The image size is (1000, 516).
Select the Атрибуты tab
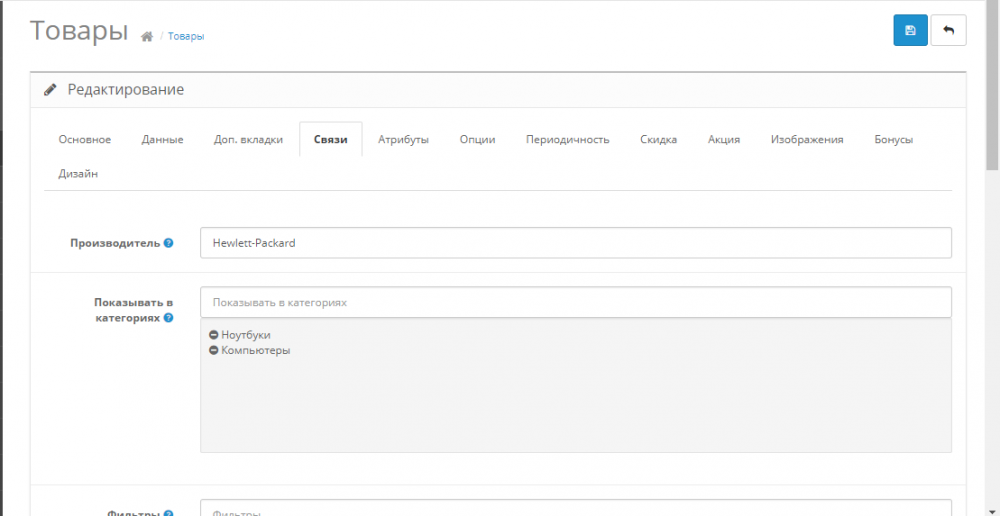[403, 140]
